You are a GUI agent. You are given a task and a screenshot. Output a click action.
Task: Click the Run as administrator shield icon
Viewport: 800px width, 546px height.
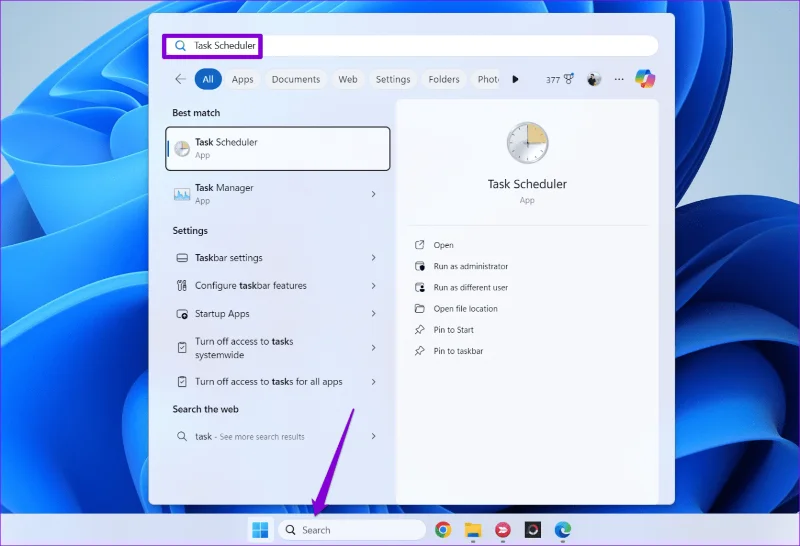[419, 266]
